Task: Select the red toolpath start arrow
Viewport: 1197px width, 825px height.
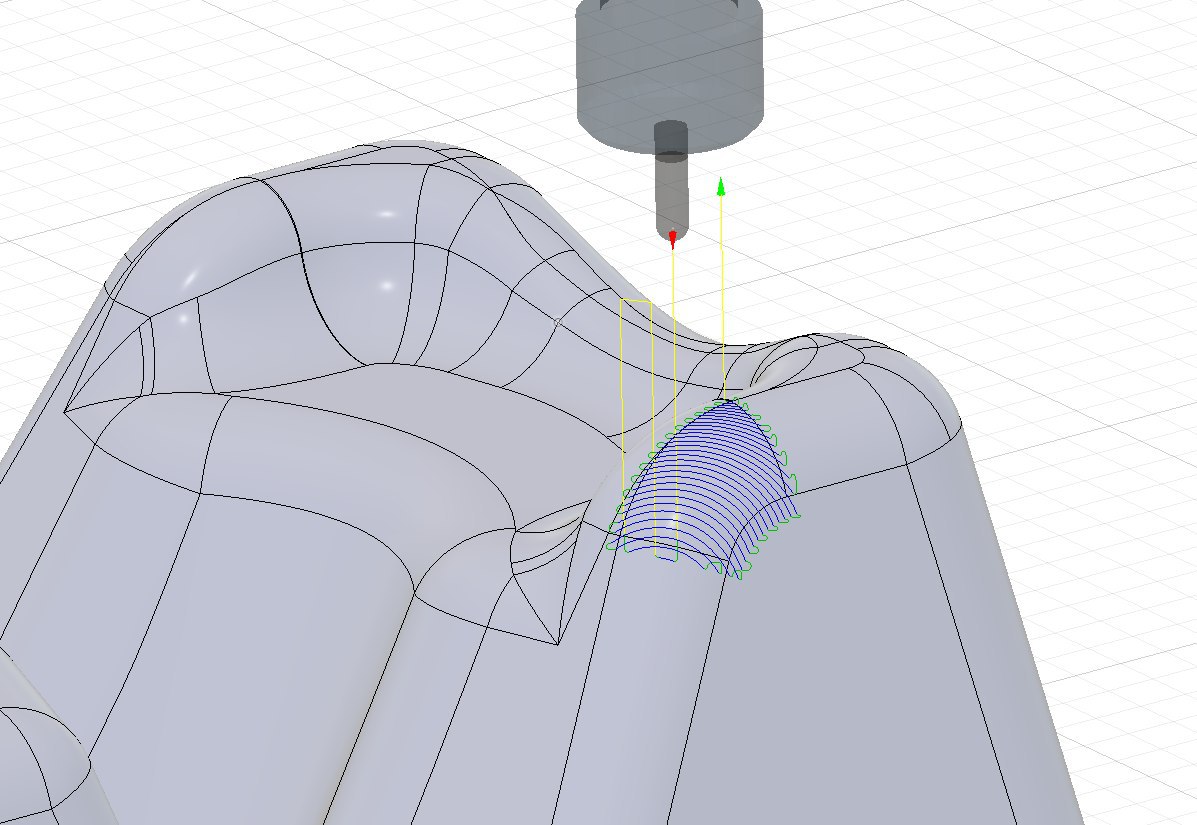Action: point(673,239)
